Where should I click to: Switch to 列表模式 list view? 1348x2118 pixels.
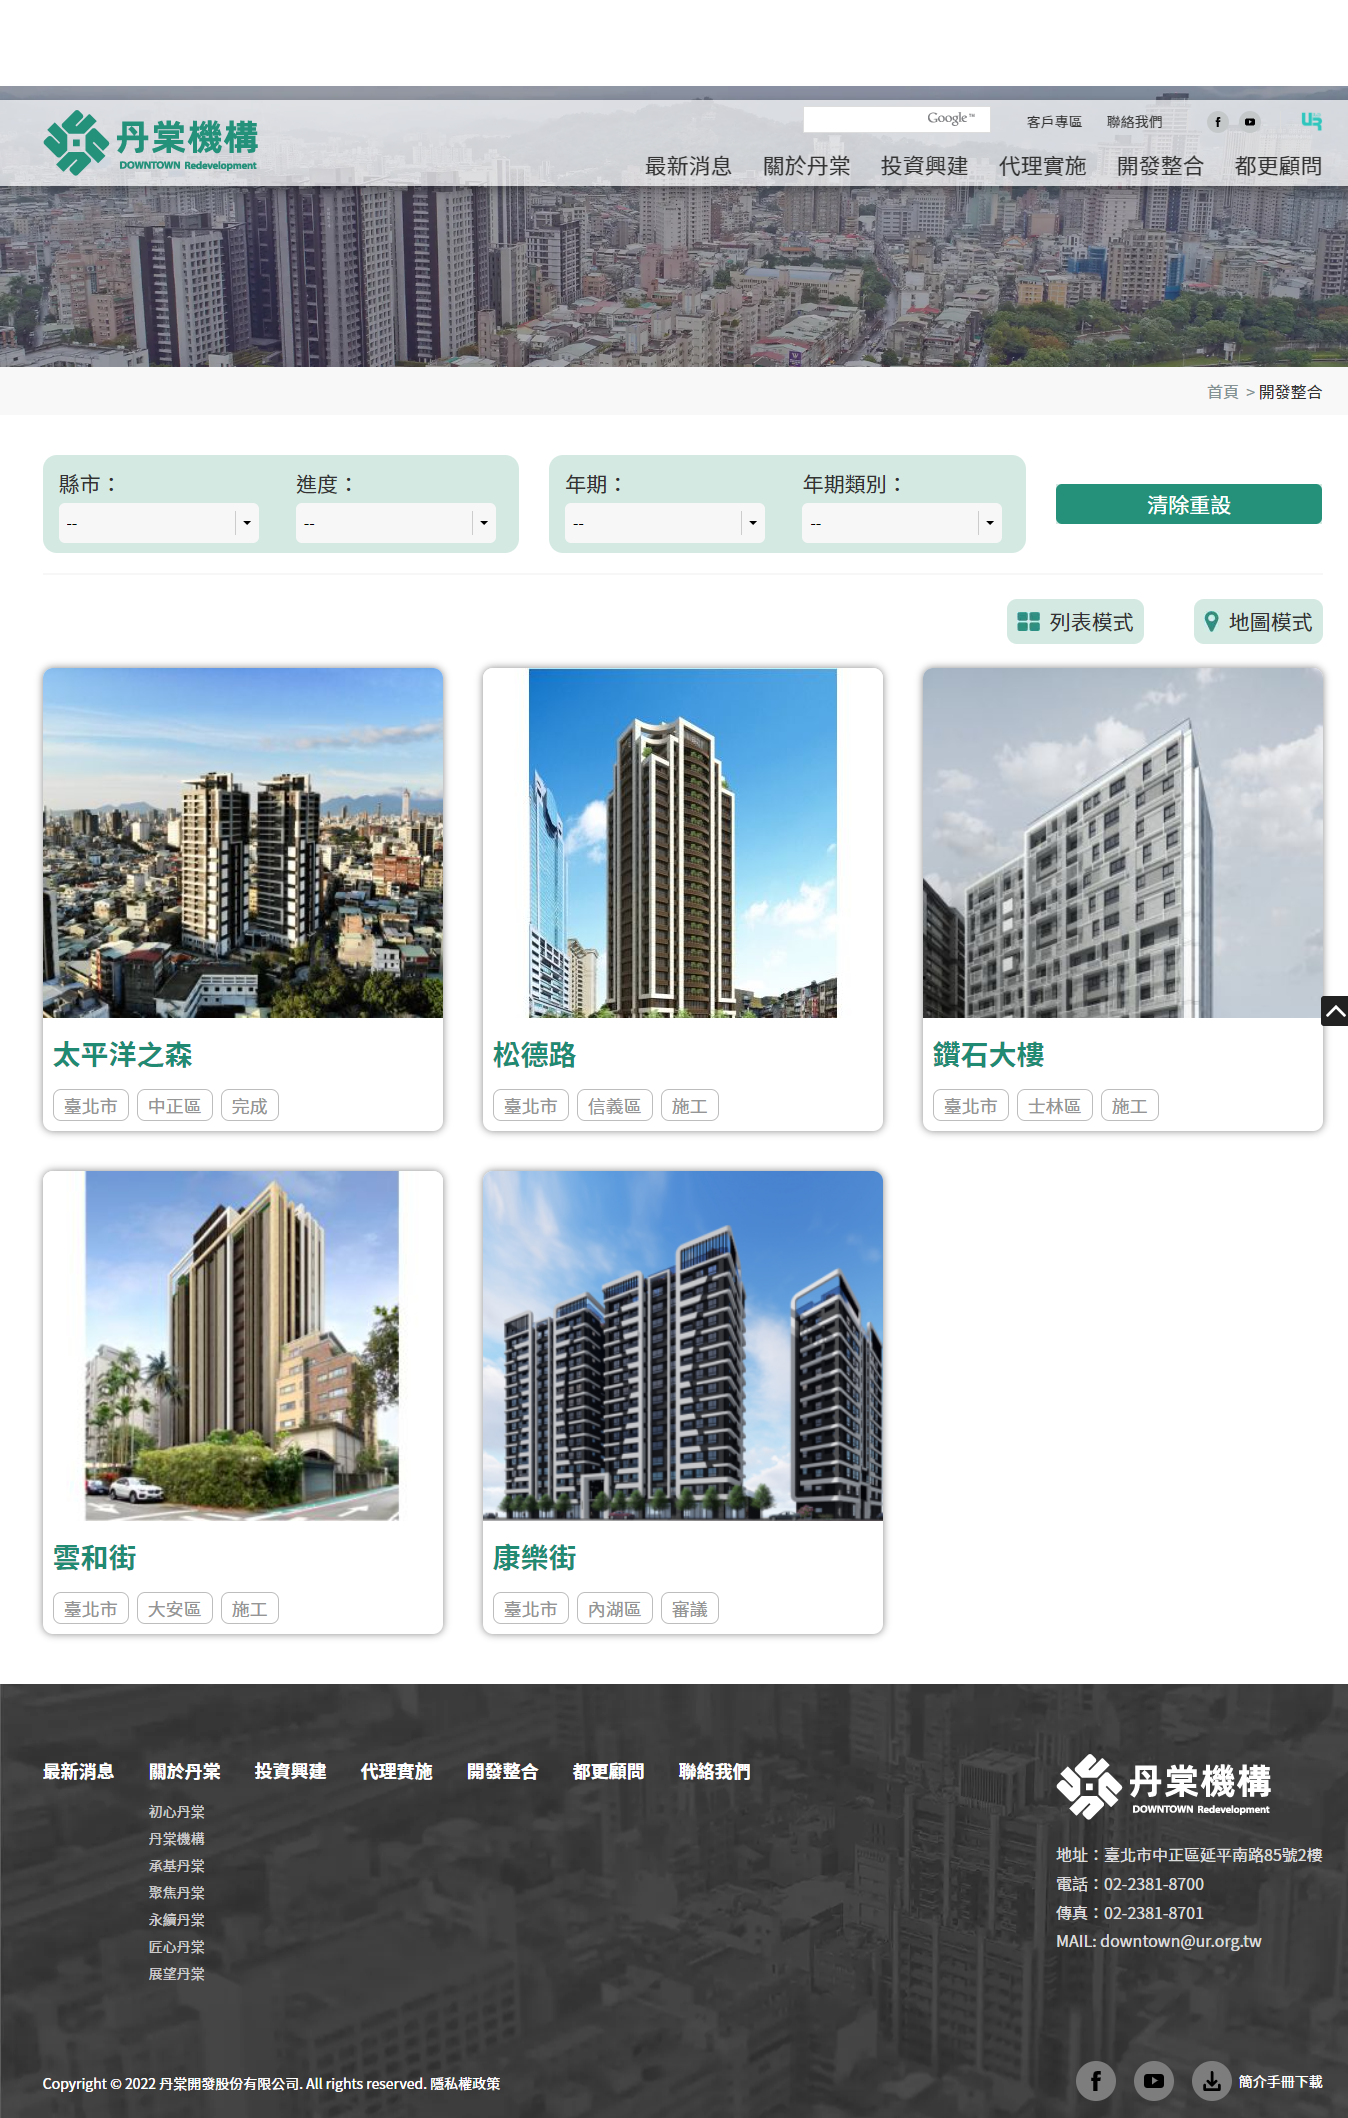click(x=1075, y=622)
